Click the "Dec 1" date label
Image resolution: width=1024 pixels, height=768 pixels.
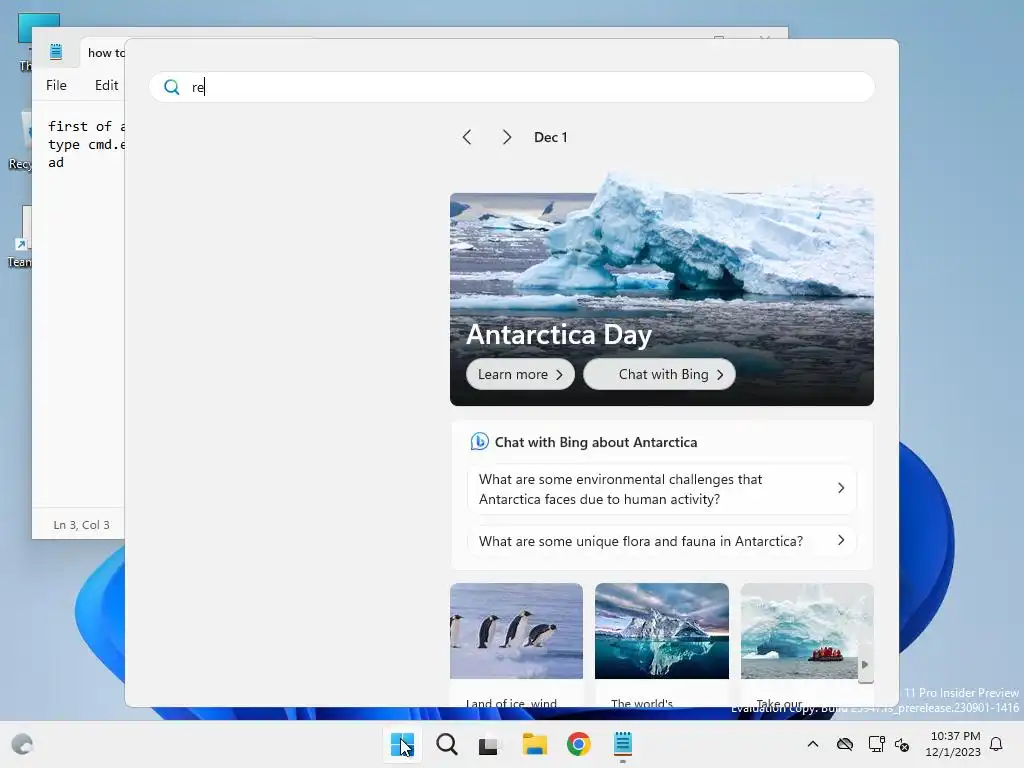pyautogui.click(x=551, y=137)
